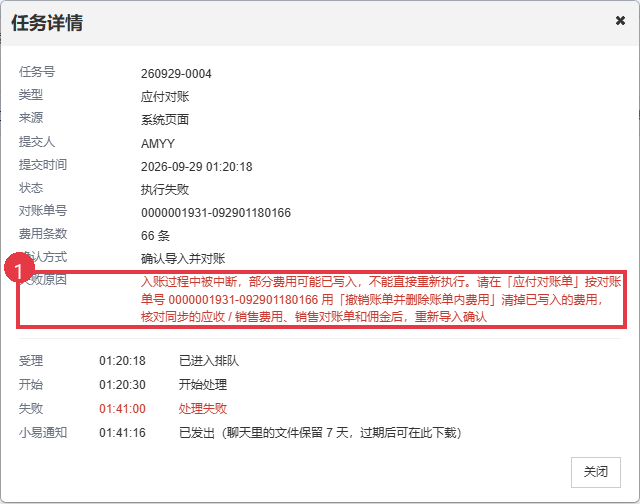Viewport: 640px width, 504px height.
Task: Click the red failure reason message
Action: [381, 299]
